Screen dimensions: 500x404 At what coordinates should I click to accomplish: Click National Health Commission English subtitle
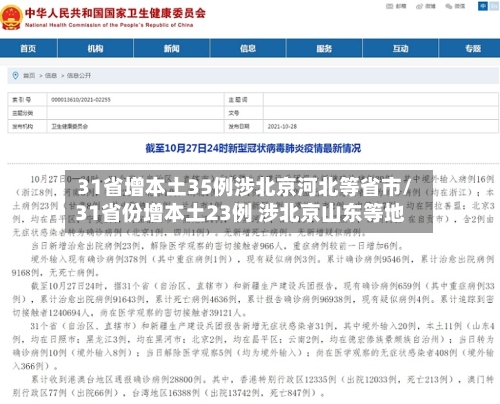109,25
